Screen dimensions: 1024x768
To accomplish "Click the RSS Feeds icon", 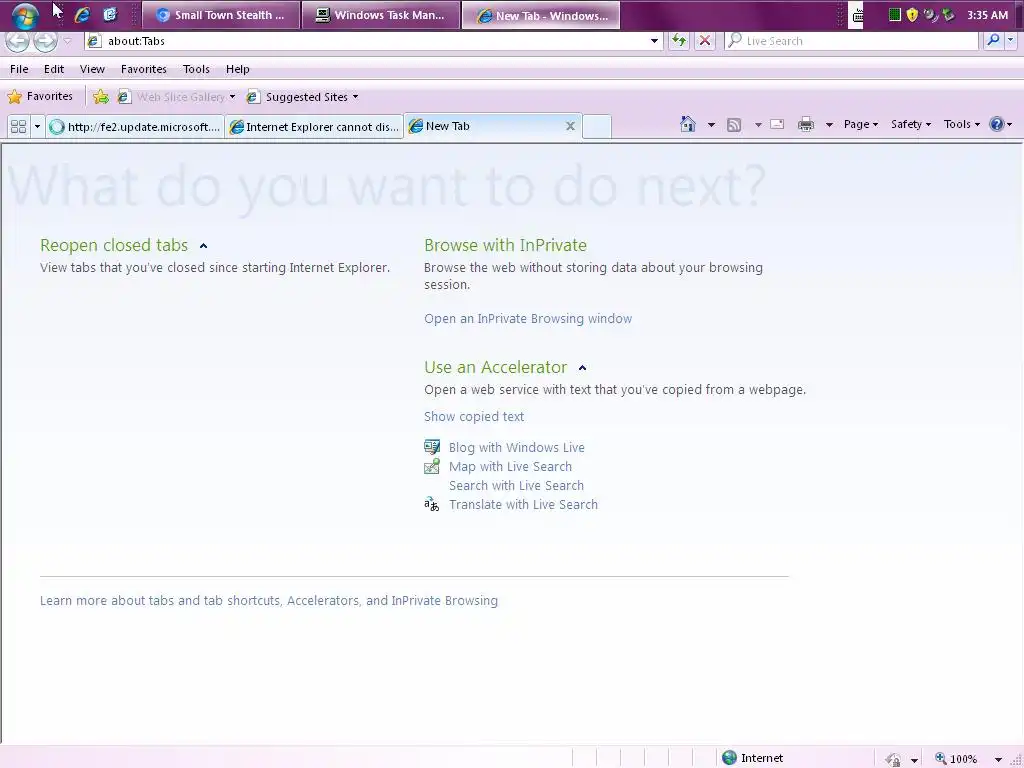I will [734, 125].
